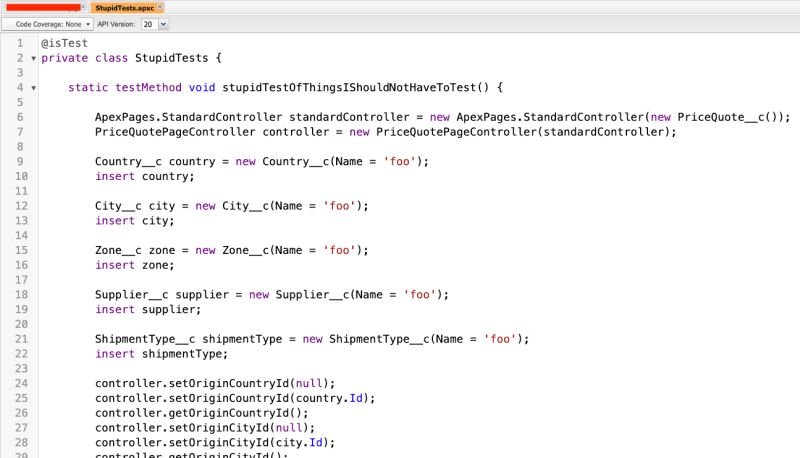
Task: Click line number 6 in gutter
Action: point(20,117)
